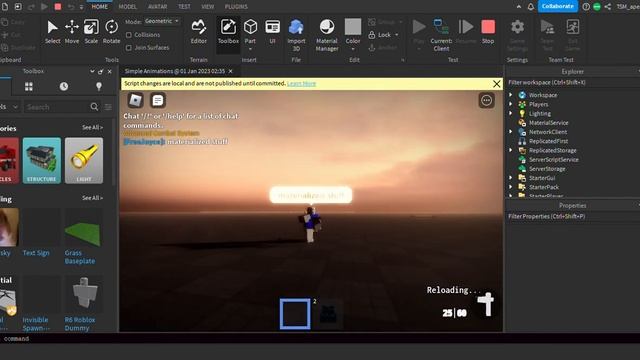This screenshot has width=640, height=360.
Task: Click the Filter Properties field
Action: [573, 216]
